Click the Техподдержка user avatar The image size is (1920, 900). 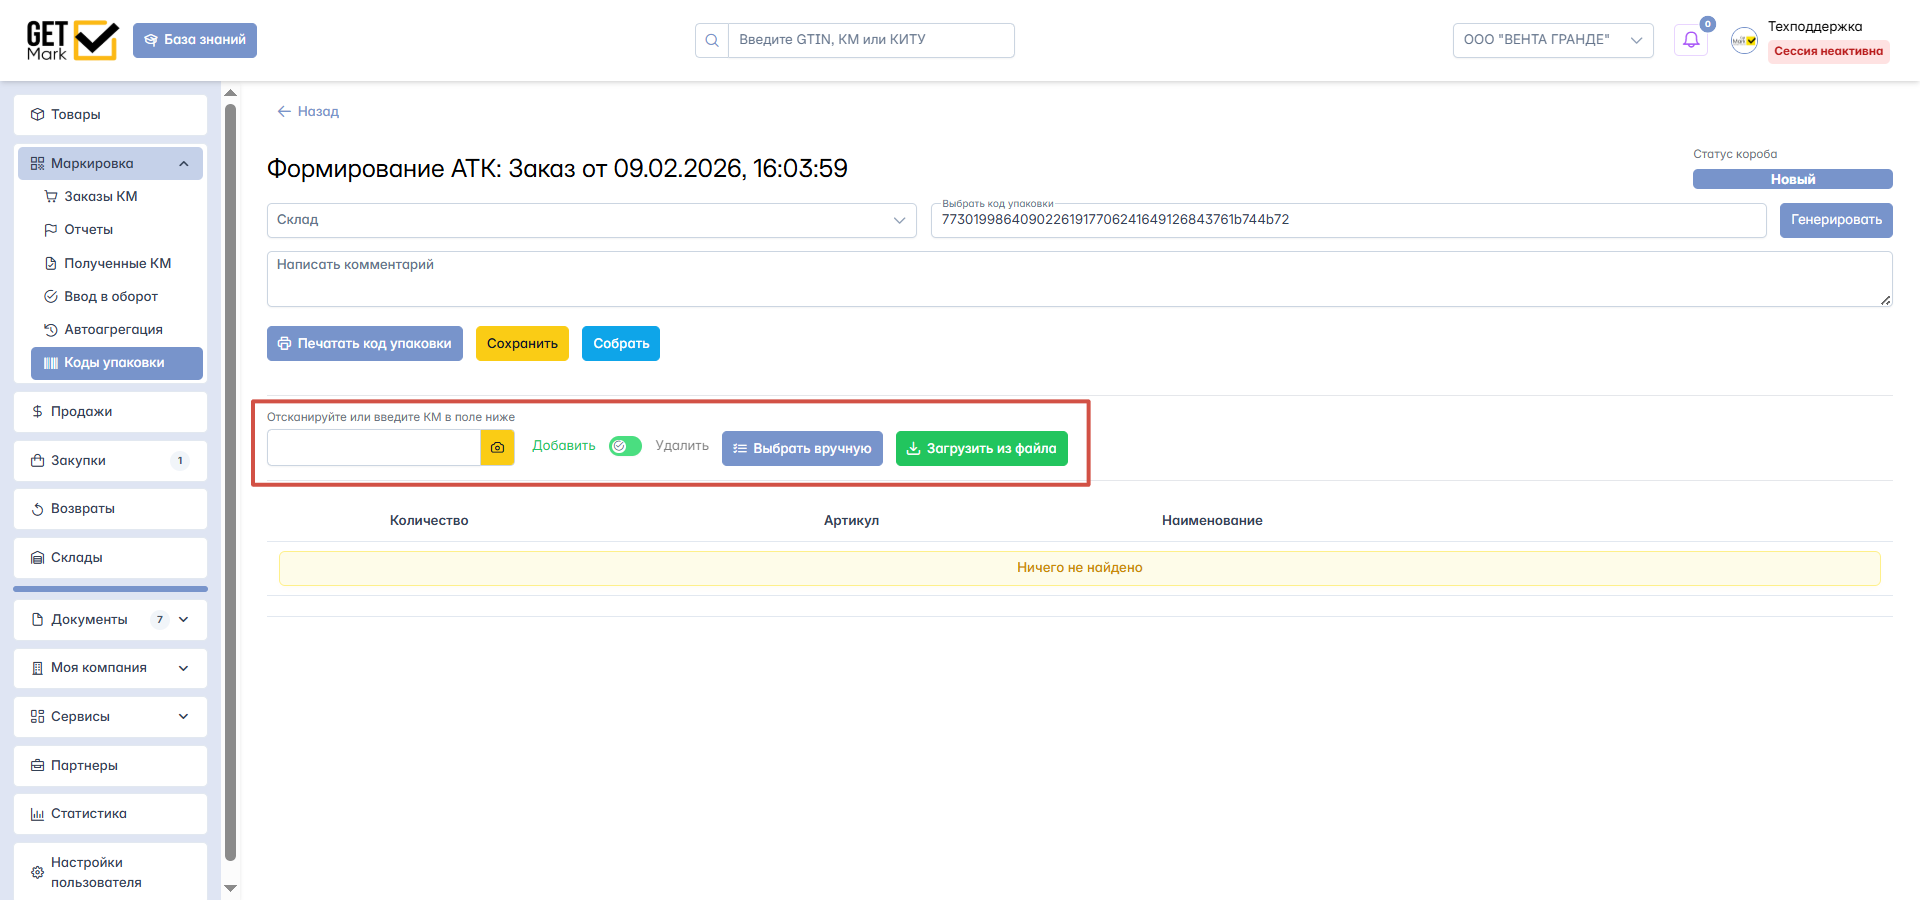click(1744, 40)
